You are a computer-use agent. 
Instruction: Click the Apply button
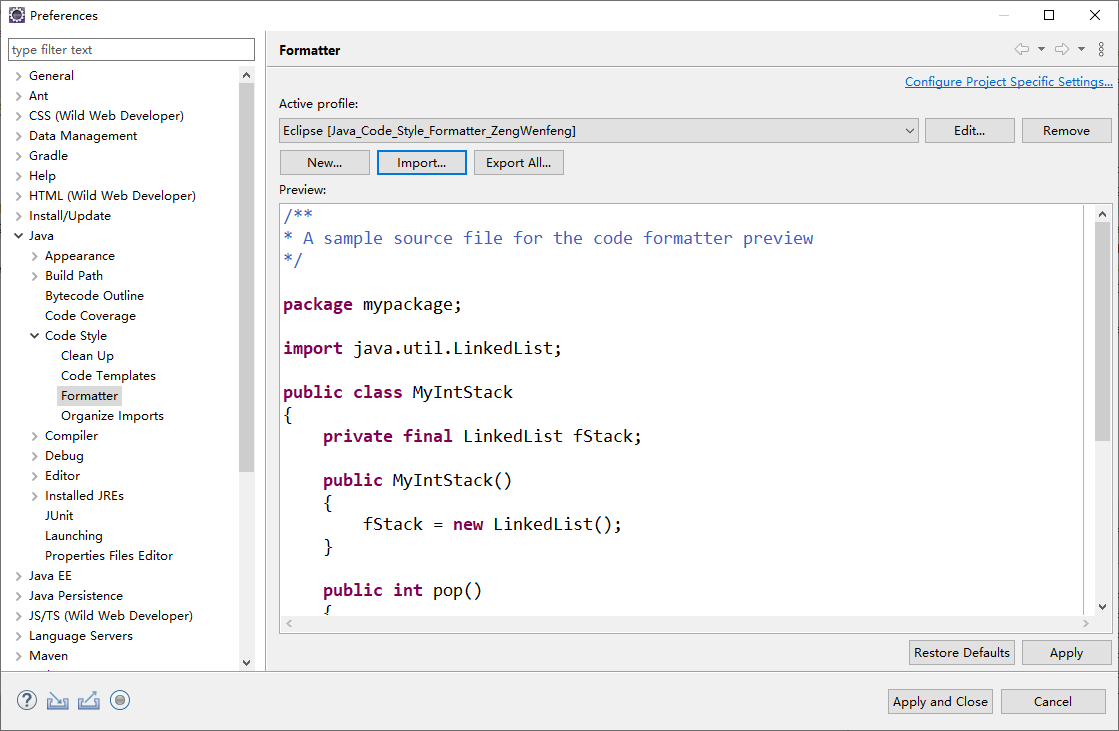click(1066, 652)
